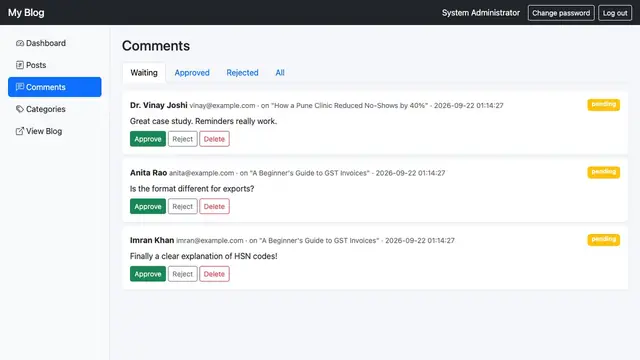Image resolution: width=640 pixels, height=360 pixels.
Task: Click the Categories tag icon
Action: tap(20, 109)
